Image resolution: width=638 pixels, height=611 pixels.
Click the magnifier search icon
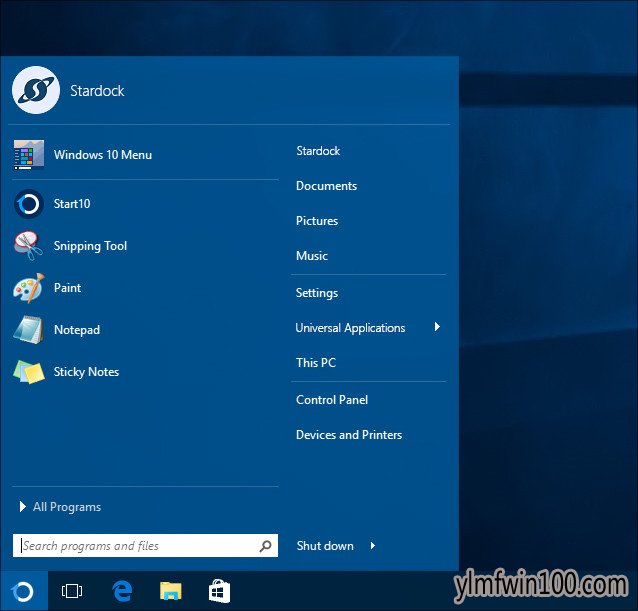(x=265, y=546)
